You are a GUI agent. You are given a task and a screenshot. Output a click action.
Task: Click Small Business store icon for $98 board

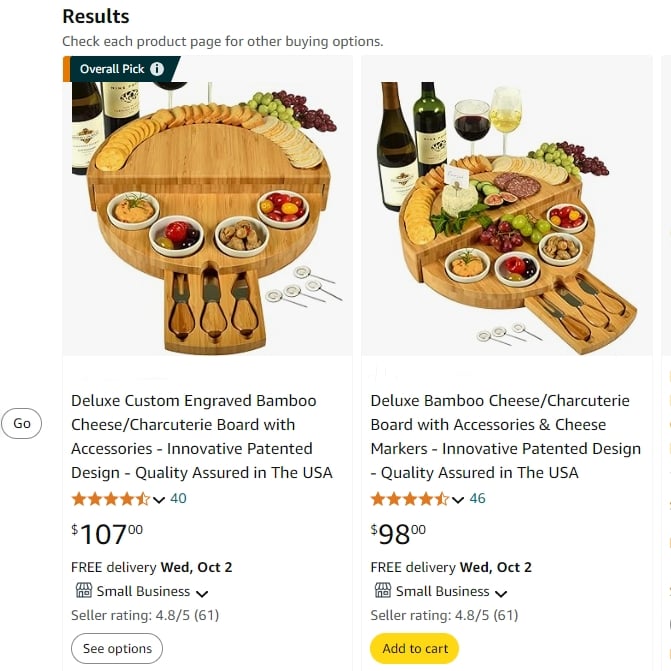click(383, 591)
